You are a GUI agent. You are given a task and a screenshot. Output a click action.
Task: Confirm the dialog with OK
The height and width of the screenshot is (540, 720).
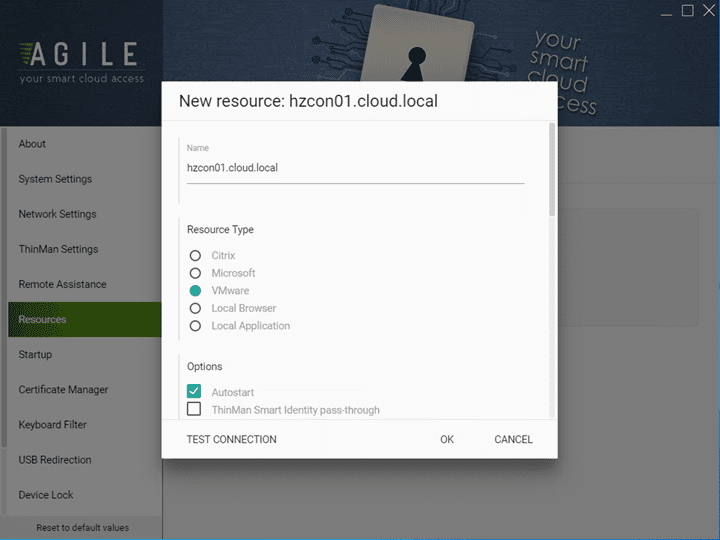point(447,439)
